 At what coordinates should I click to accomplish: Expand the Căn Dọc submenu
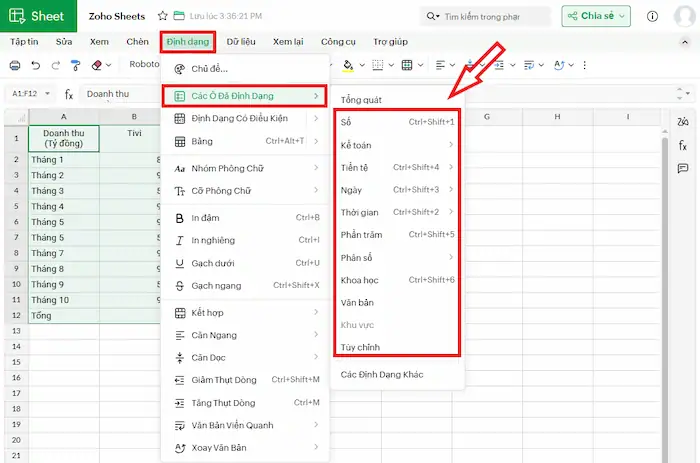click(245, 358)
